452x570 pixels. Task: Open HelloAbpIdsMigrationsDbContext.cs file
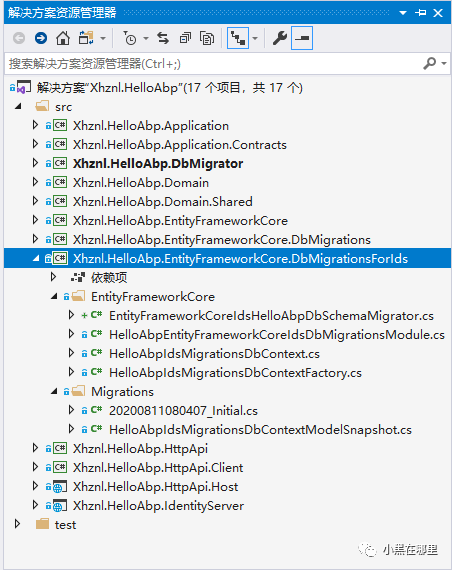point(214,354)
